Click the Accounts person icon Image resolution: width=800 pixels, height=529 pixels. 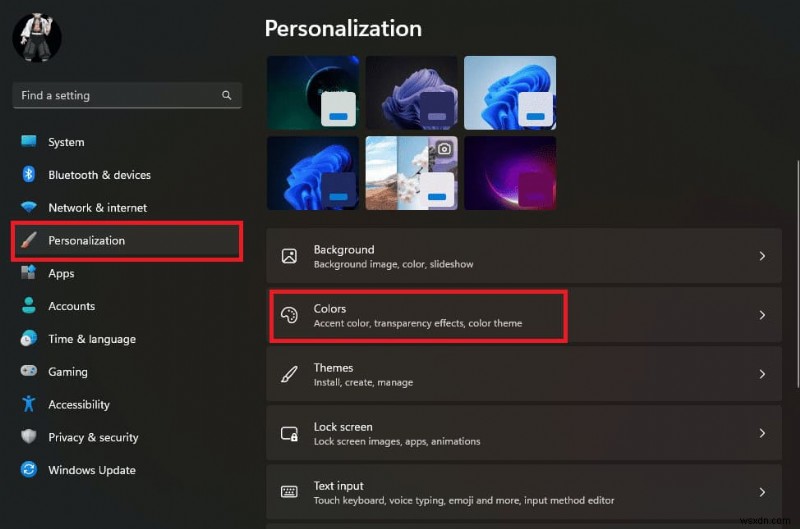click(x=29, y=306)
